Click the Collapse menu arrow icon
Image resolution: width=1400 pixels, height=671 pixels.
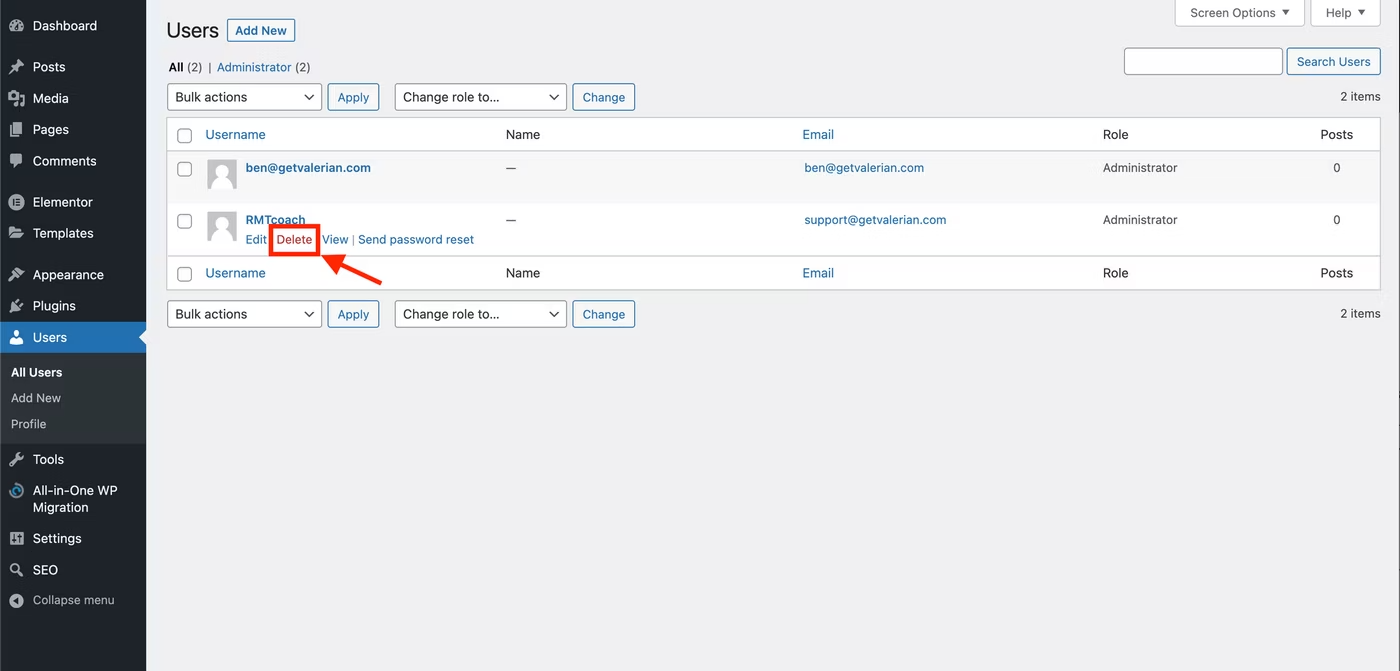16,601
